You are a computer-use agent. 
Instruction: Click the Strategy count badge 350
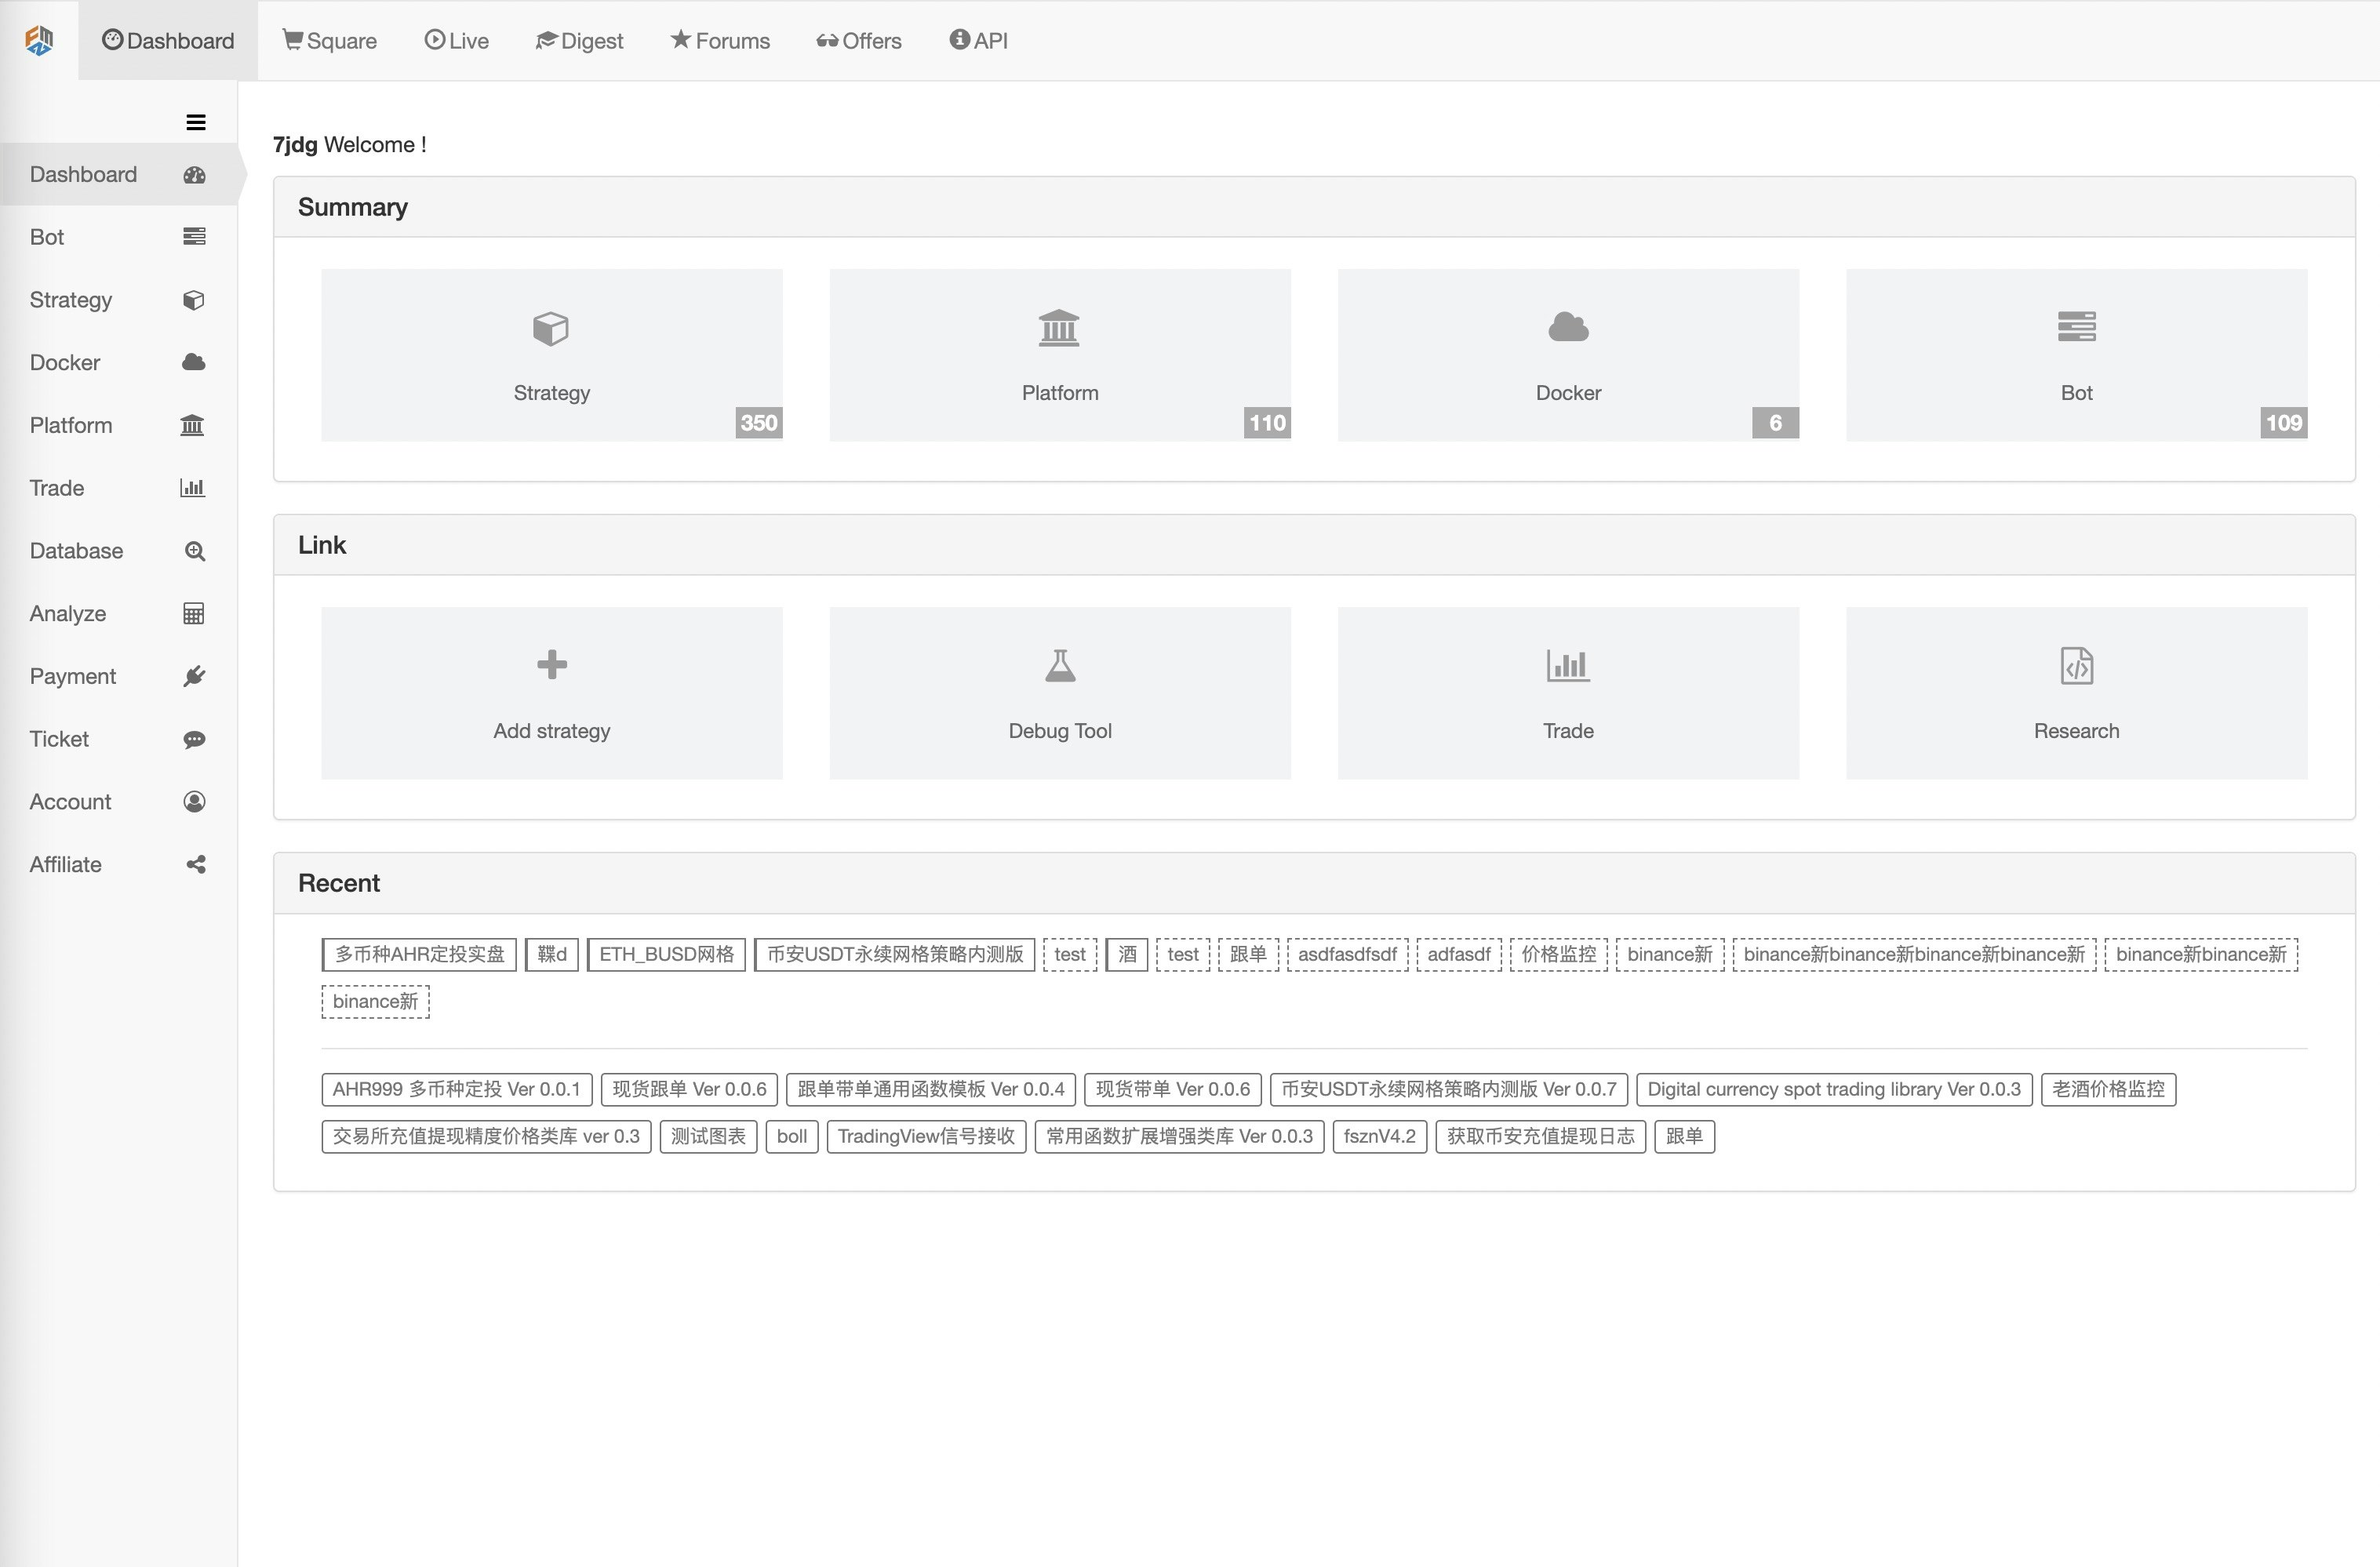(x=759, y=423)
